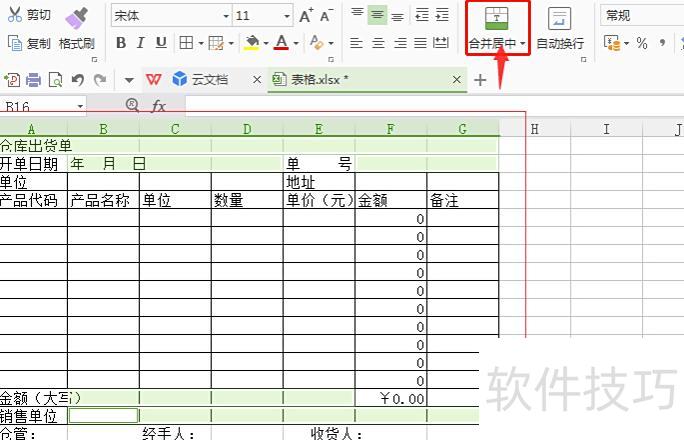Click the clear formatting eraser icon
Screen dimensions: 684x440
pos(316,43)
